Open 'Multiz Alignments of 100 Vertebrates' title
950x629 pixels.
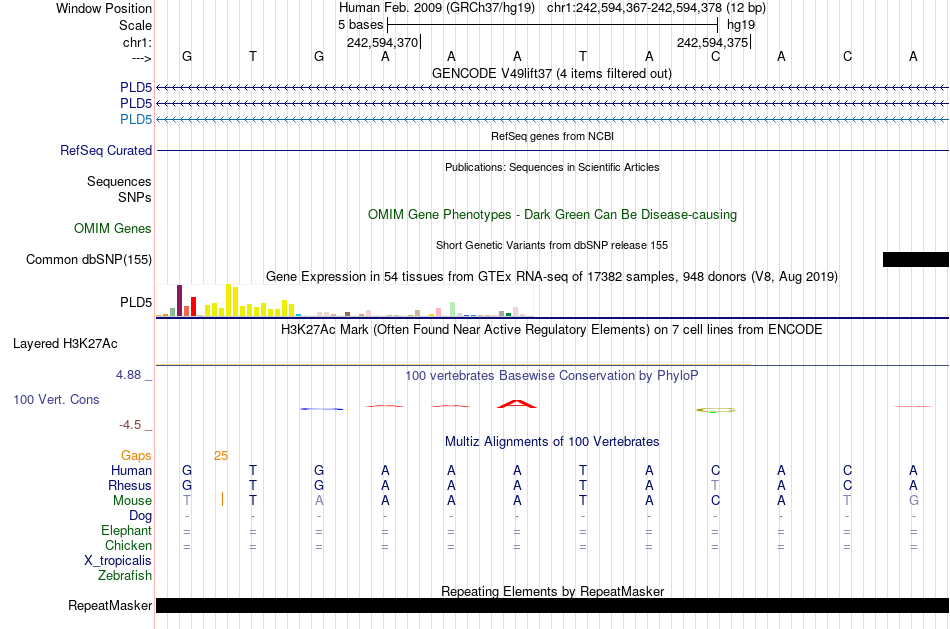point(552,442)
